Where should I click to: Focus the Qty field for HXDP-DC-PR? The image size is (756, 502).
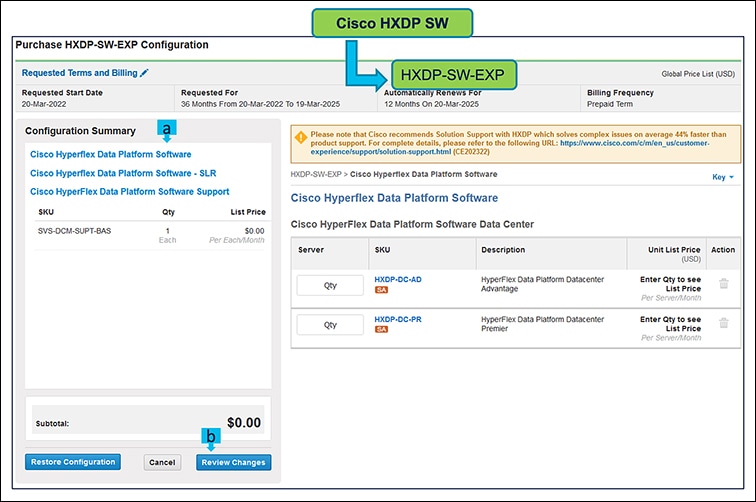pos(330,325)
